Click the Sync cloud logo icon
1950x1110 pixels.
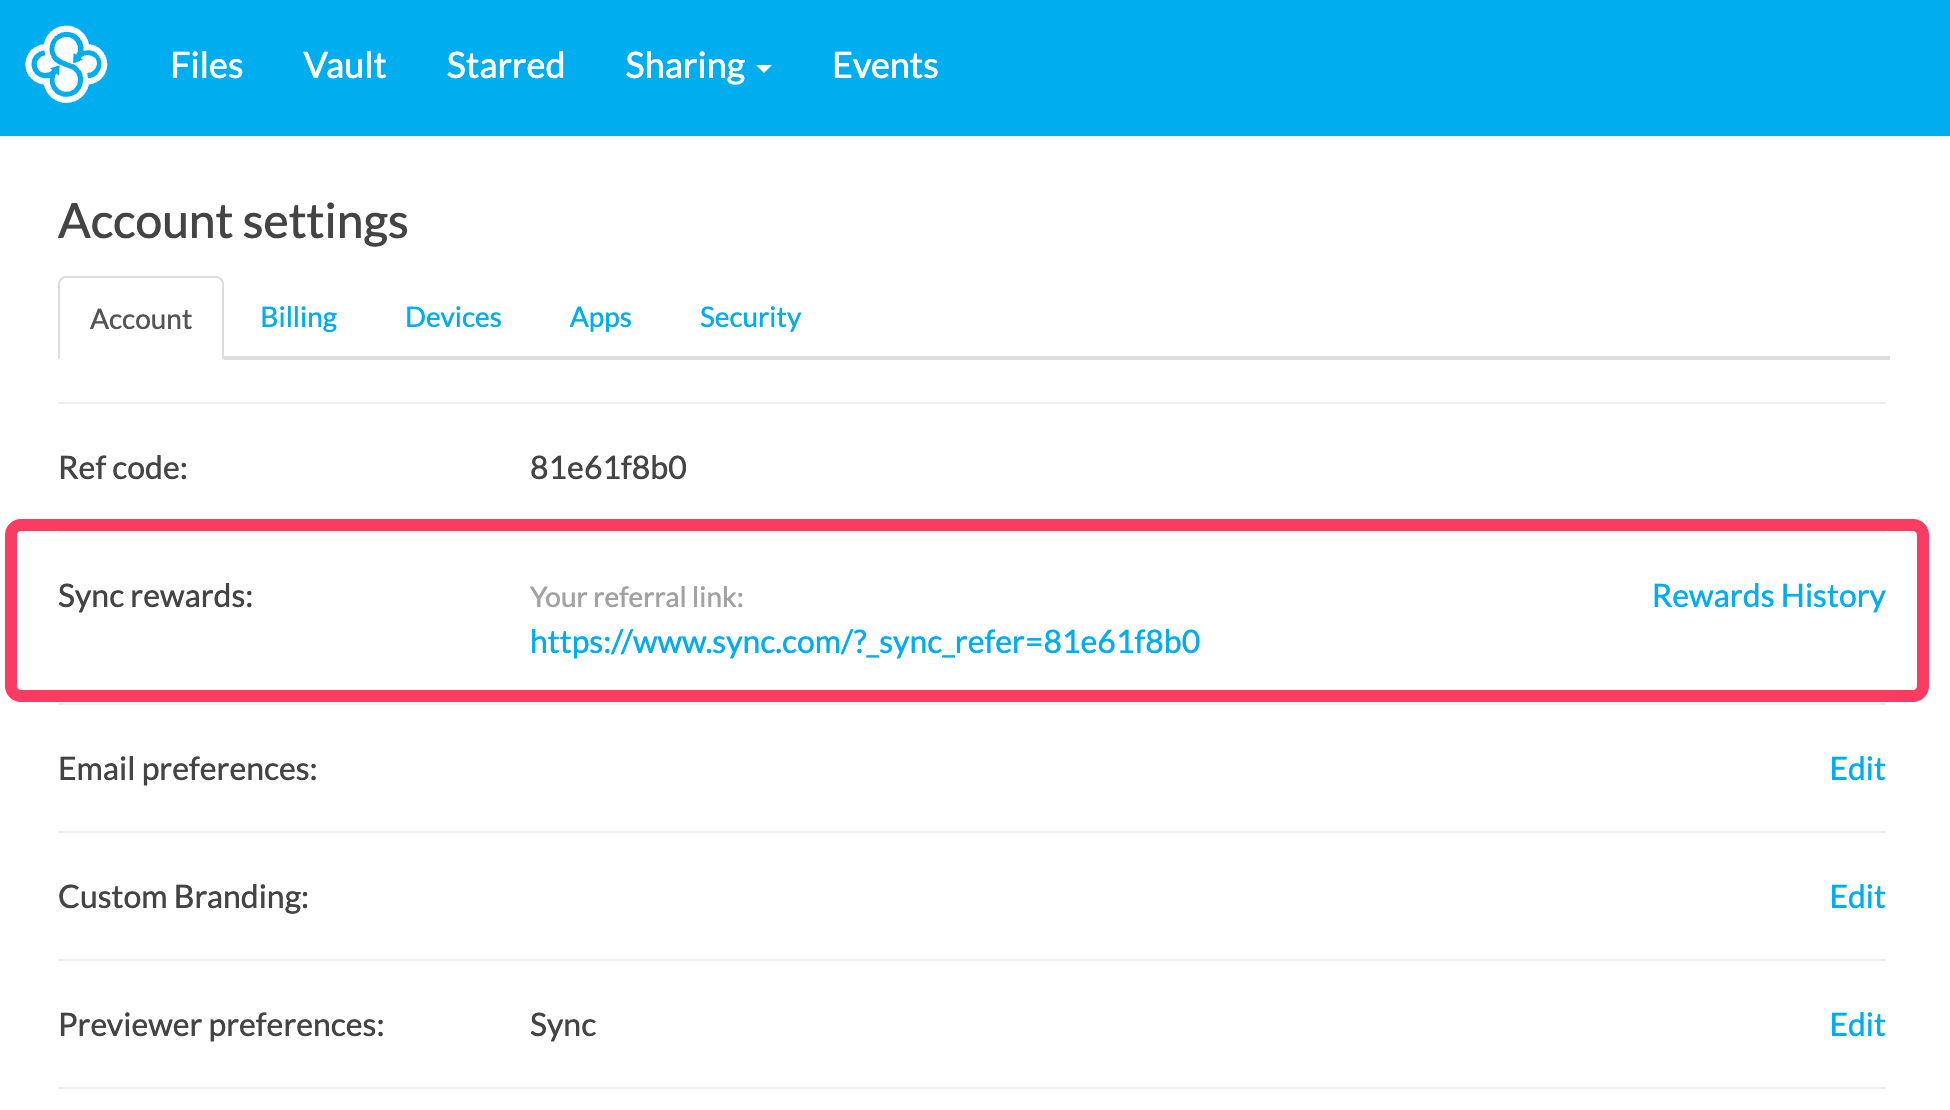66,65
